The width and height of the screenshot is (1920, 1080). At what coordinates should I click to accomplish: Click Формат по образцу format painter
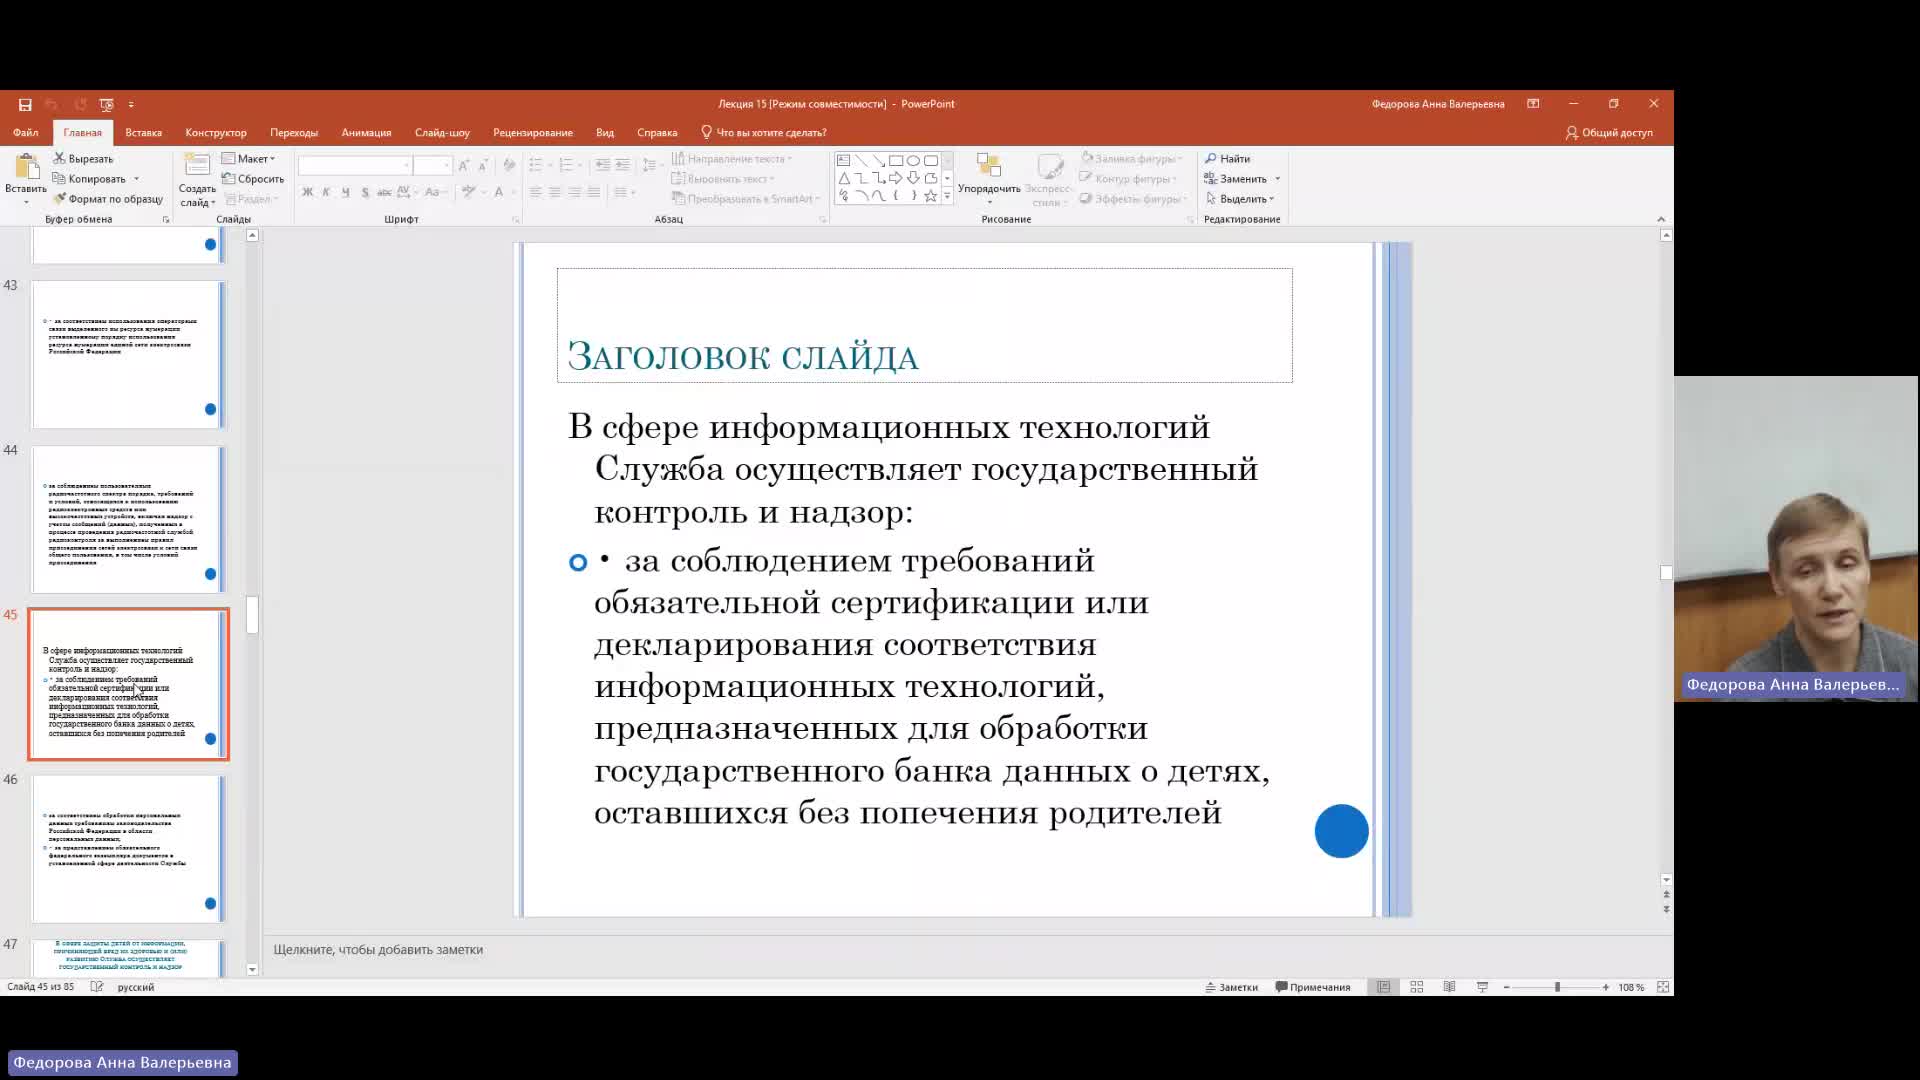coord(108,199)
